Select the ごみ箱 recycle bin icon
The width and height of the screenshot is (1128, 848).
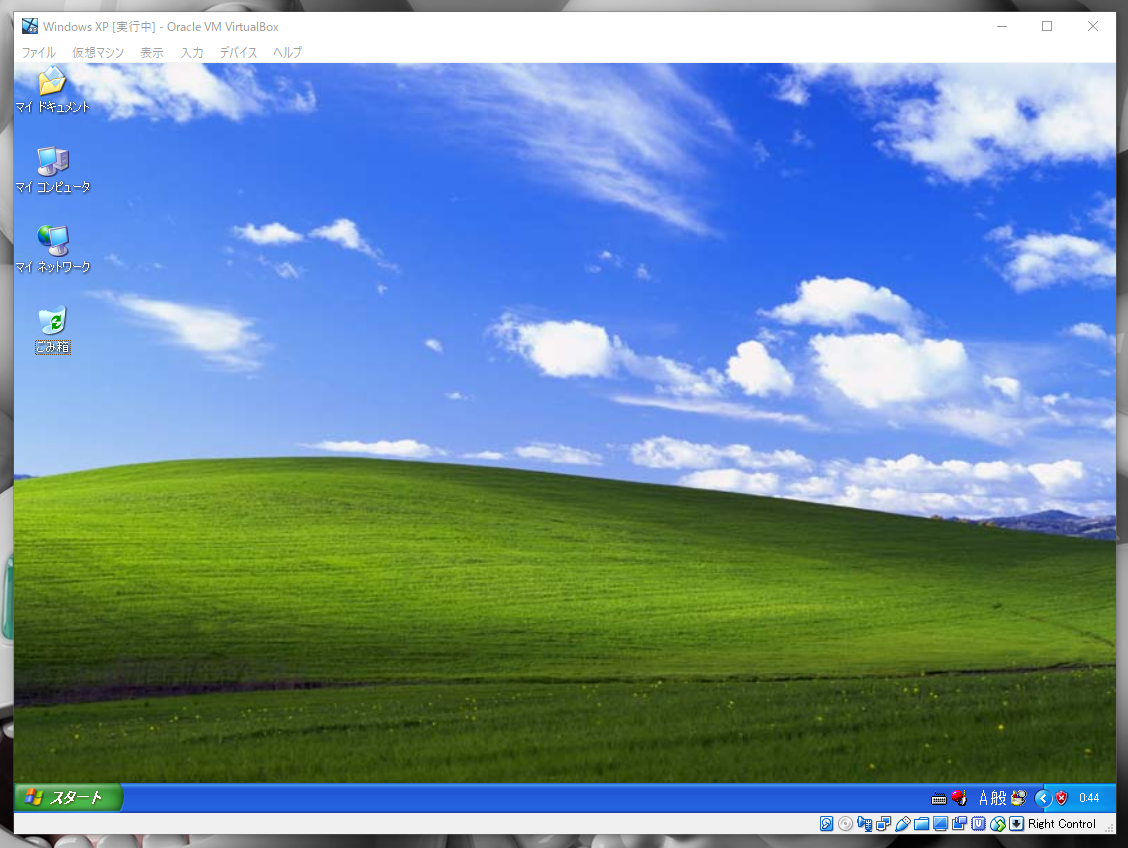click(53, 330)
